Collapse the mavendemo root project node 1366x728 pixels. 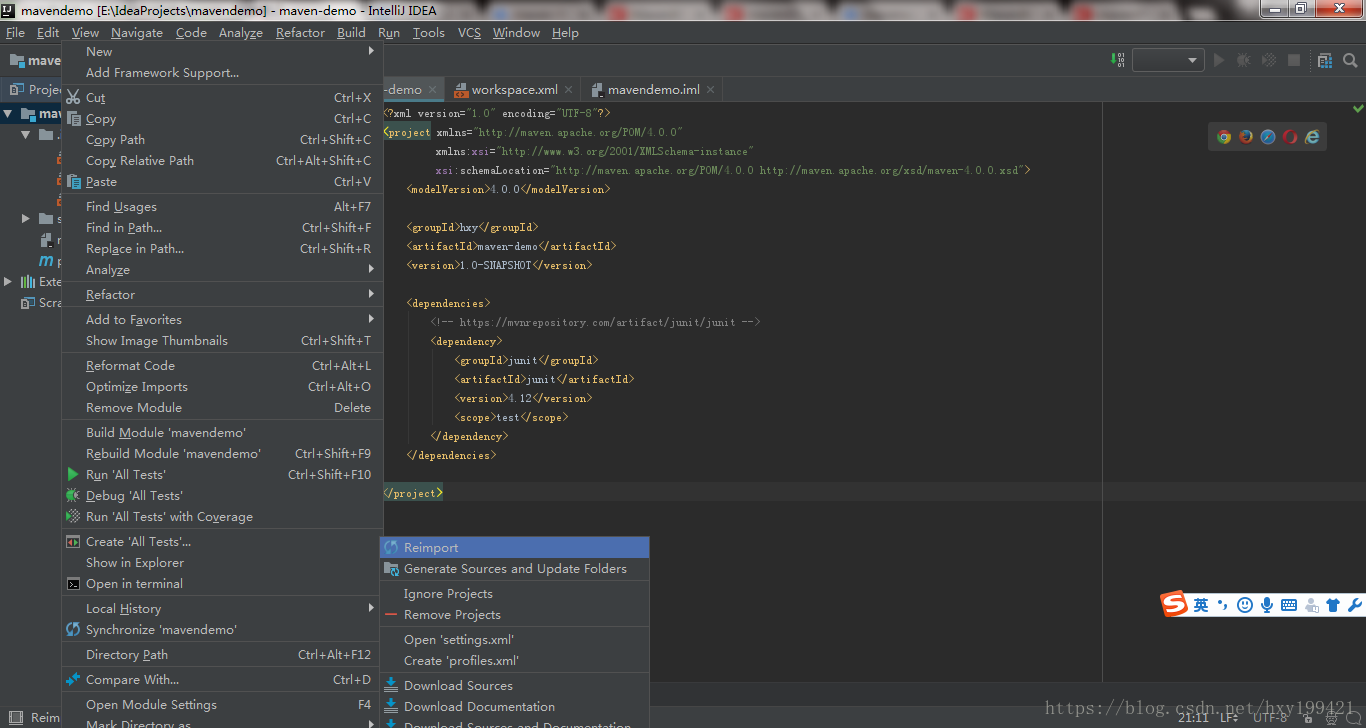point(8,114)
